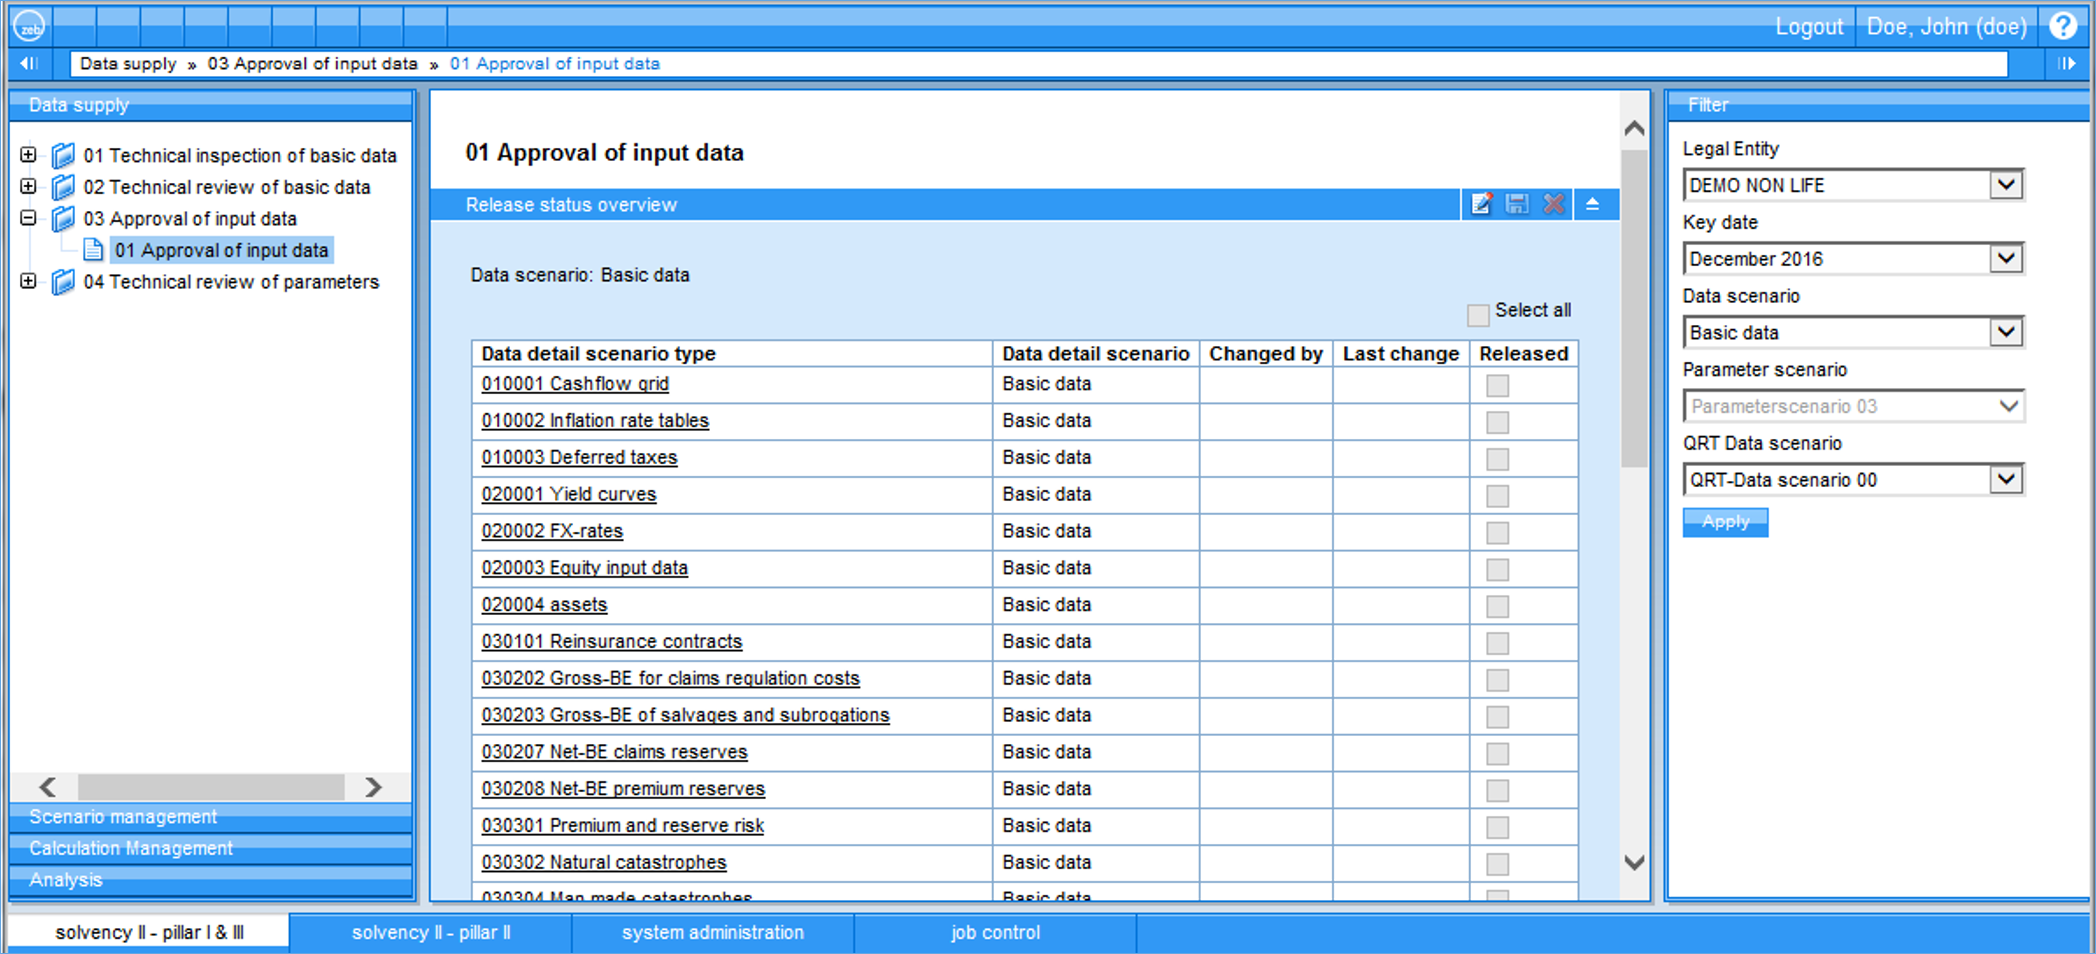Expand 04 Technical review of parameters node

coord(29,282)
